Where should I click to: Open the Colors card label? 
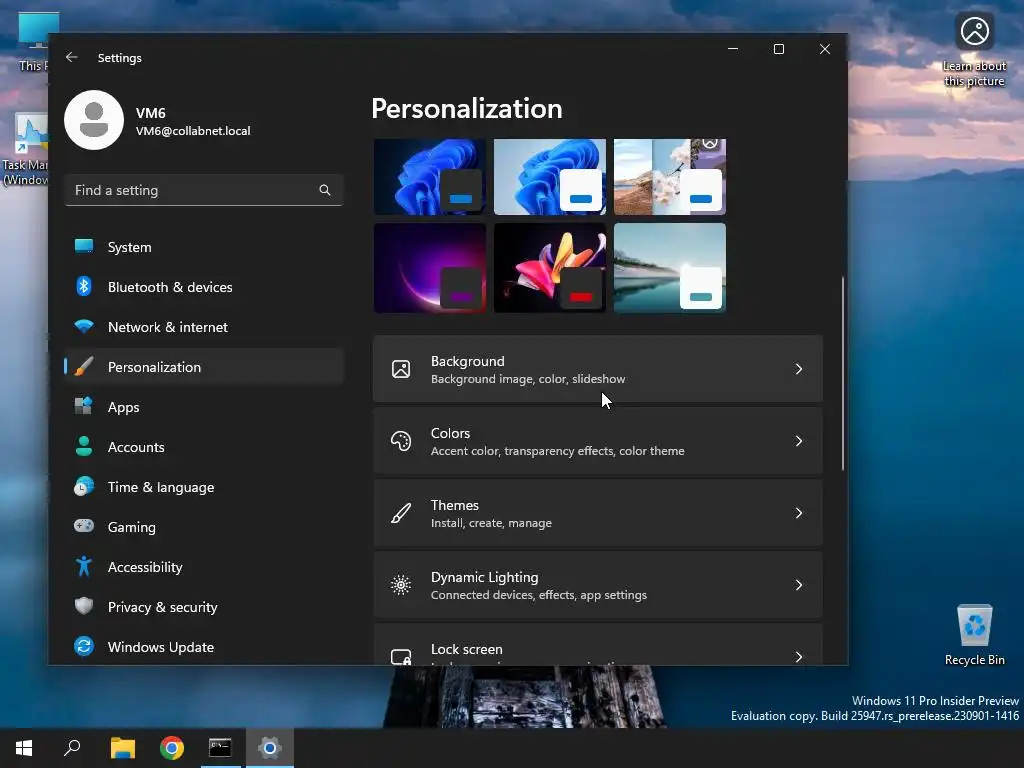coord(450,433)
